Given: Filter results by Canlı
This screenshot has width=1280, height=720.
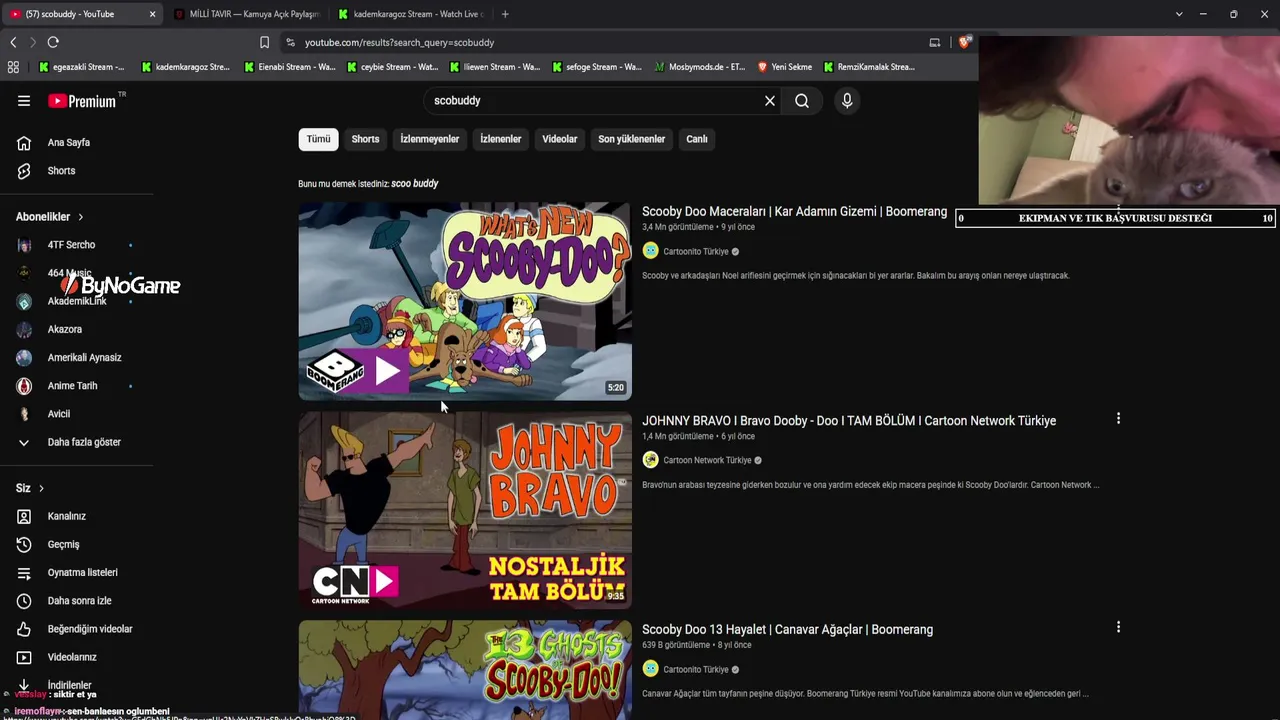Looking at the screenshot, I should tap(697, 139).
